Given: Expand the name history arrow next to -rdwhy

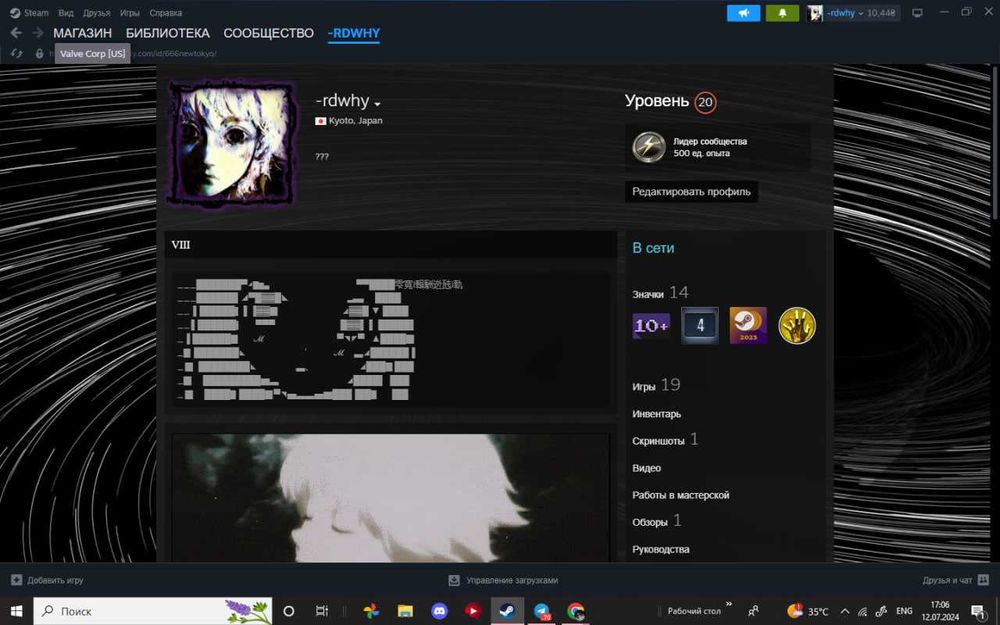Looking at the screenshot, I should [378, 104].
